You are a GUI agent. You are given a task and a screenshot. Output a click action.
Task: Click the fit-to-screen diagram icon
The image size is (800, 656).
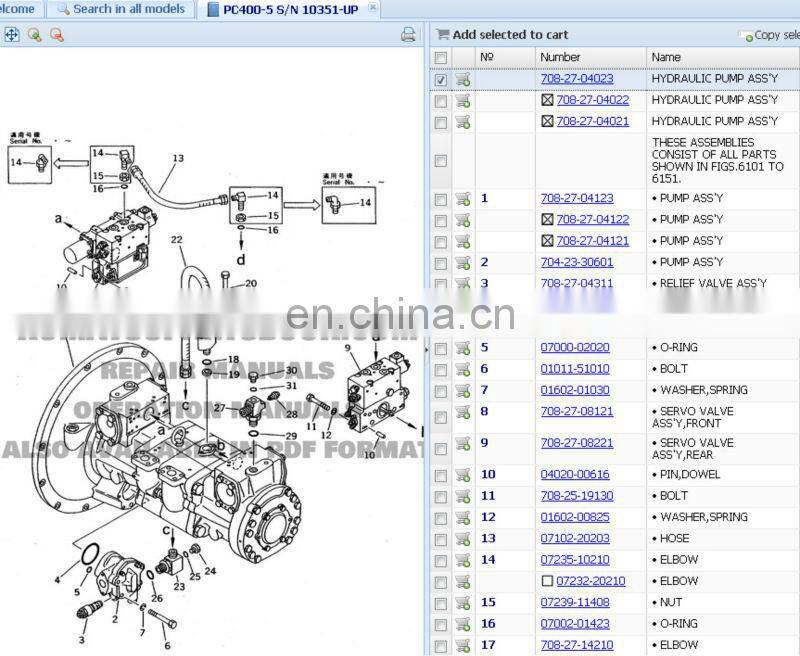pos(12,35)
